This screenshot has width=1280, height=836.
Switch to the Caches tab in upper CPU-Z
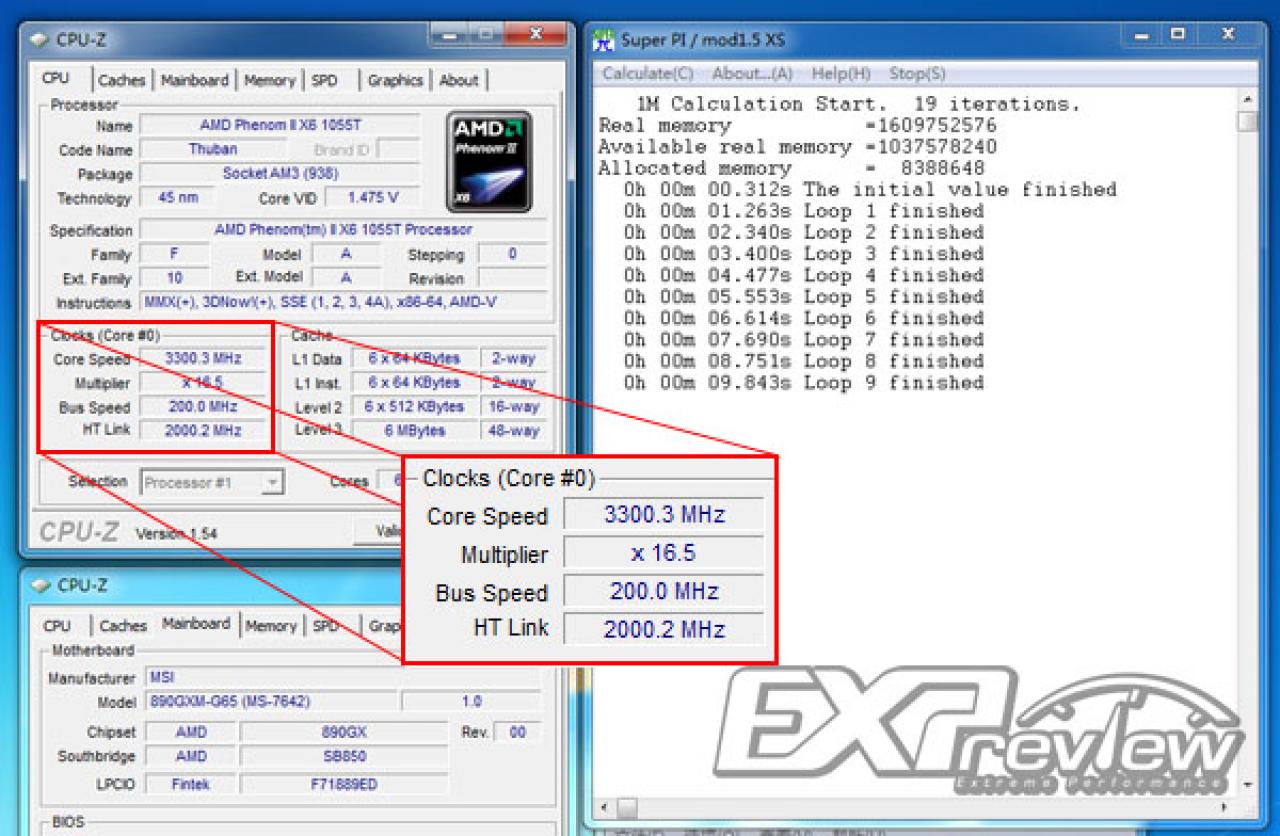point(122,81)
